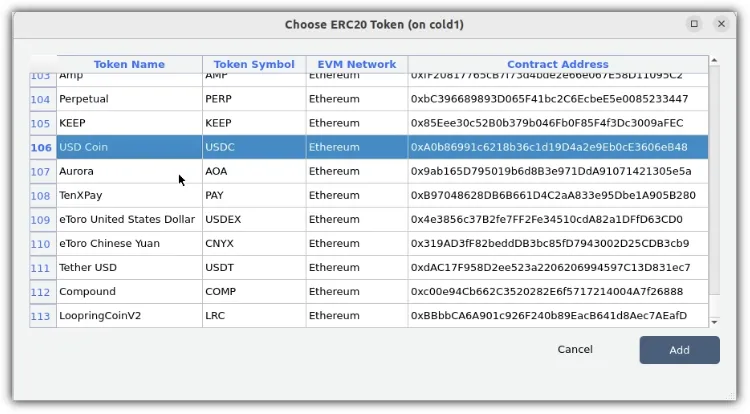Click Perpetual contract address 0xbC396689...
This screenshot has width=750, height=414.
click(558, 99)
